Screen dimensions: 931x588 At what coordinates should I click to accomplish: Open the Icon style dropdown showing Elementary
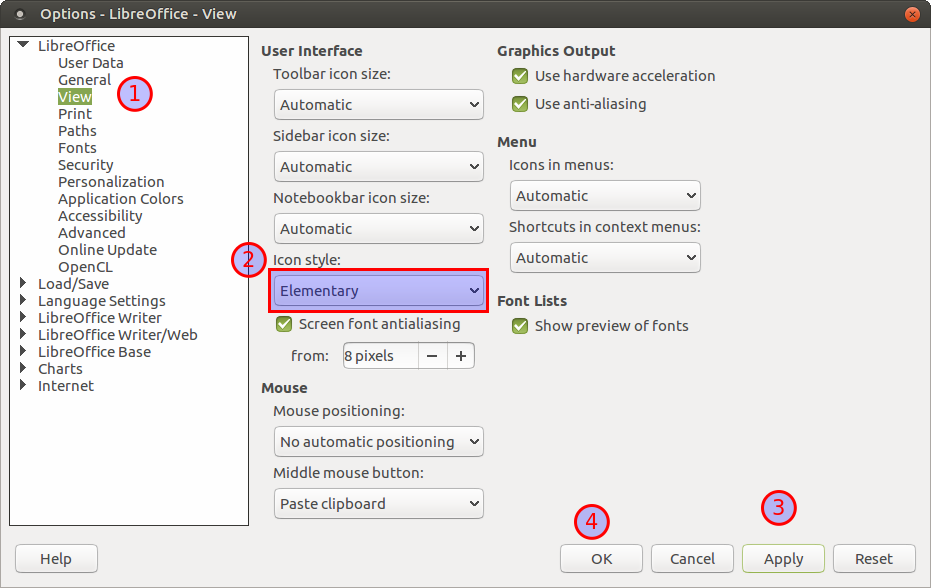379,290
